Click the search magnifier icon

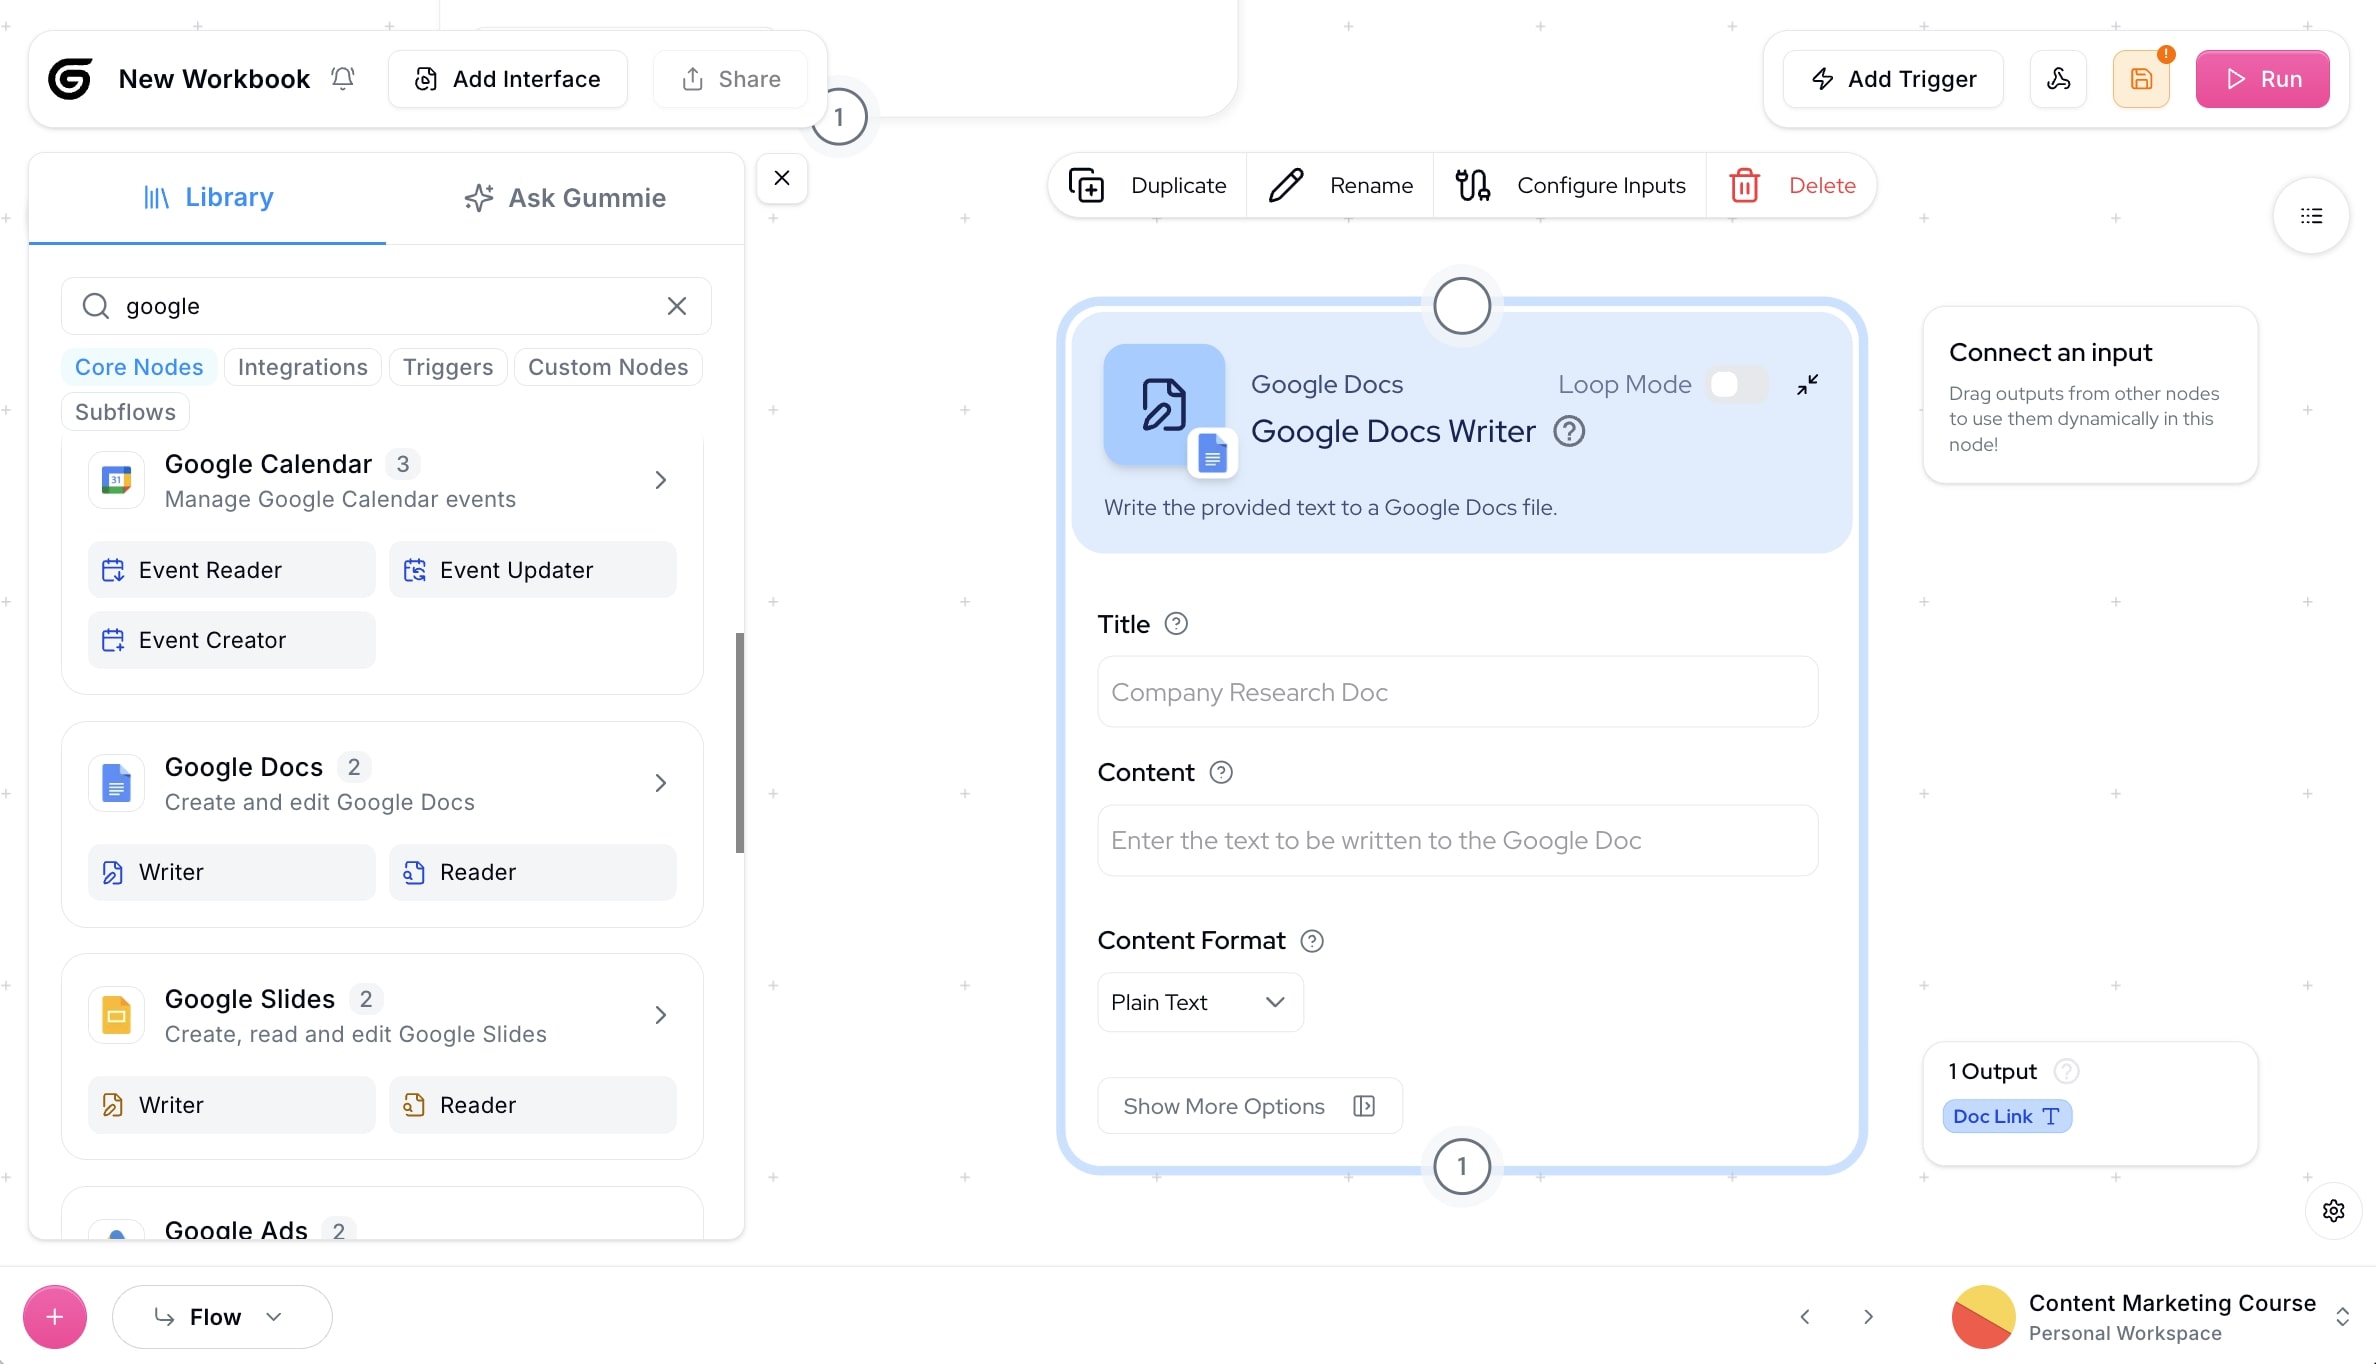95,306
